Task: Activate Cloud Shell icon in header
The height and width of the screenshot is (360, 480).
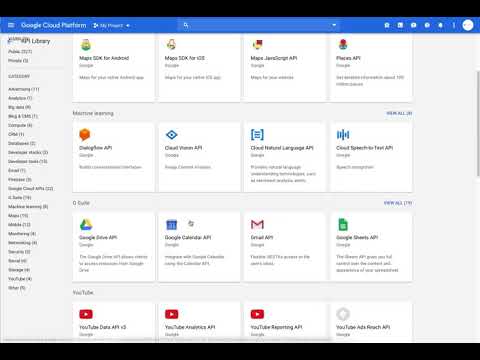Action: (400, 25)
